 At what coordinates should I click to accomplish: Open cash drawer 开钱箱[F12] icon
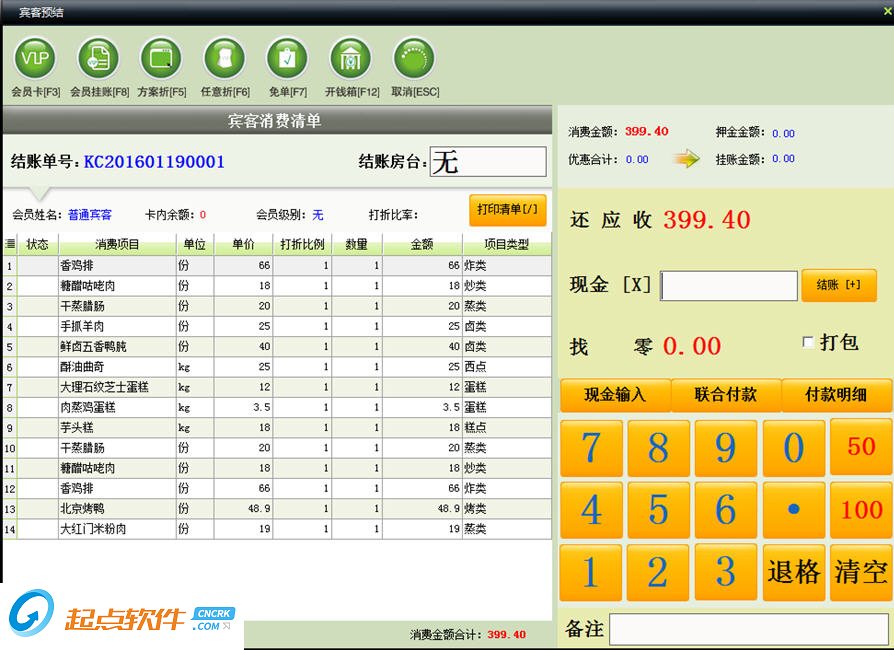pos(351,58)
